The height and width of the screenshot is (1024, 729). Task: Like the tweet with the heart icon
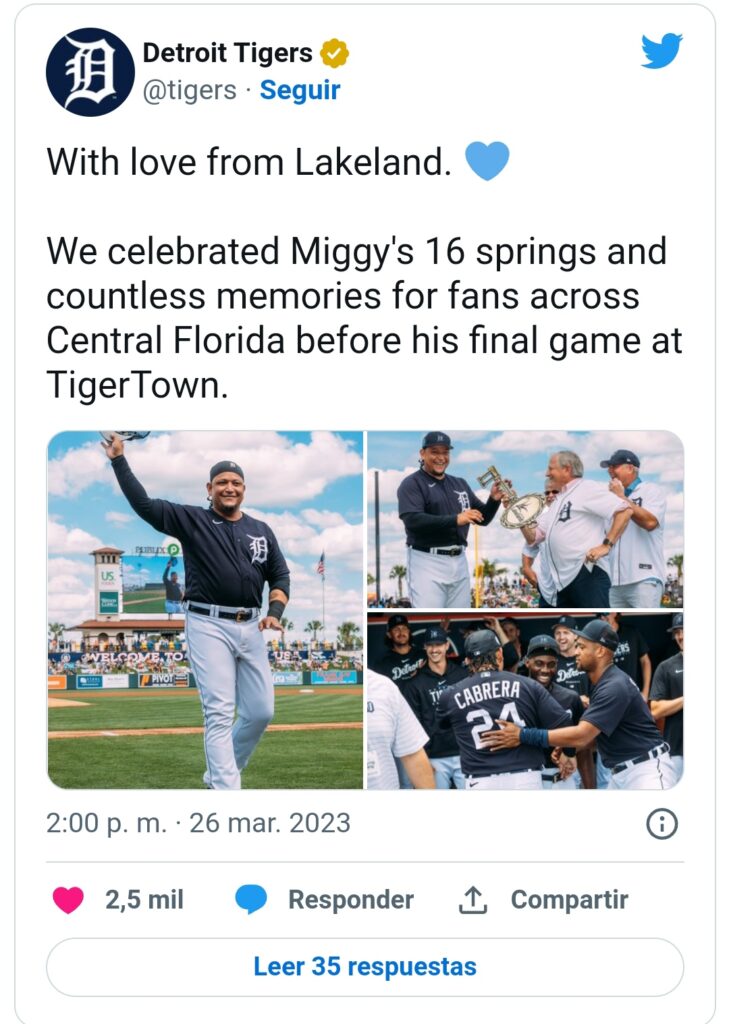(69, 900)
